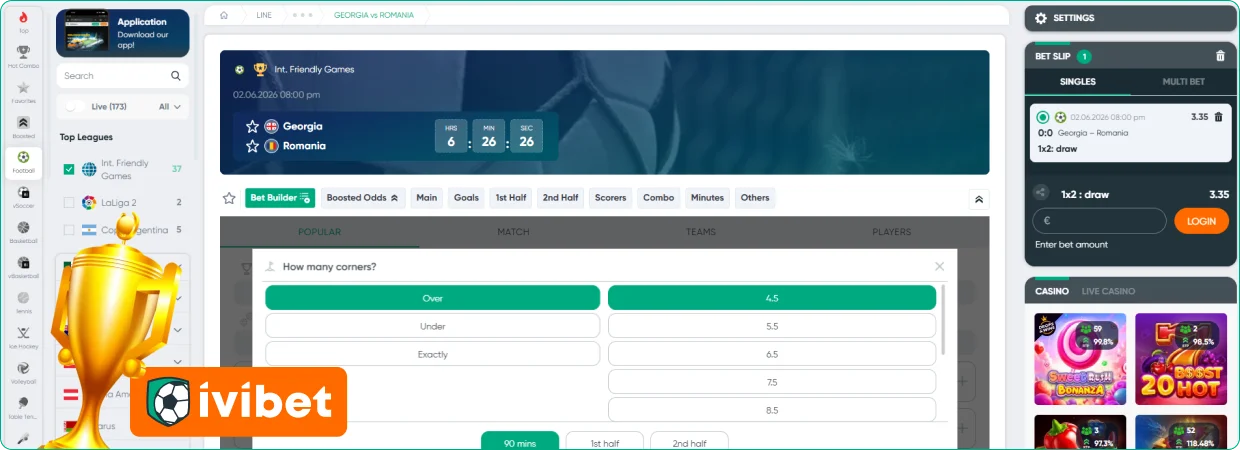Click the orange Login button

click(1201, 220)
